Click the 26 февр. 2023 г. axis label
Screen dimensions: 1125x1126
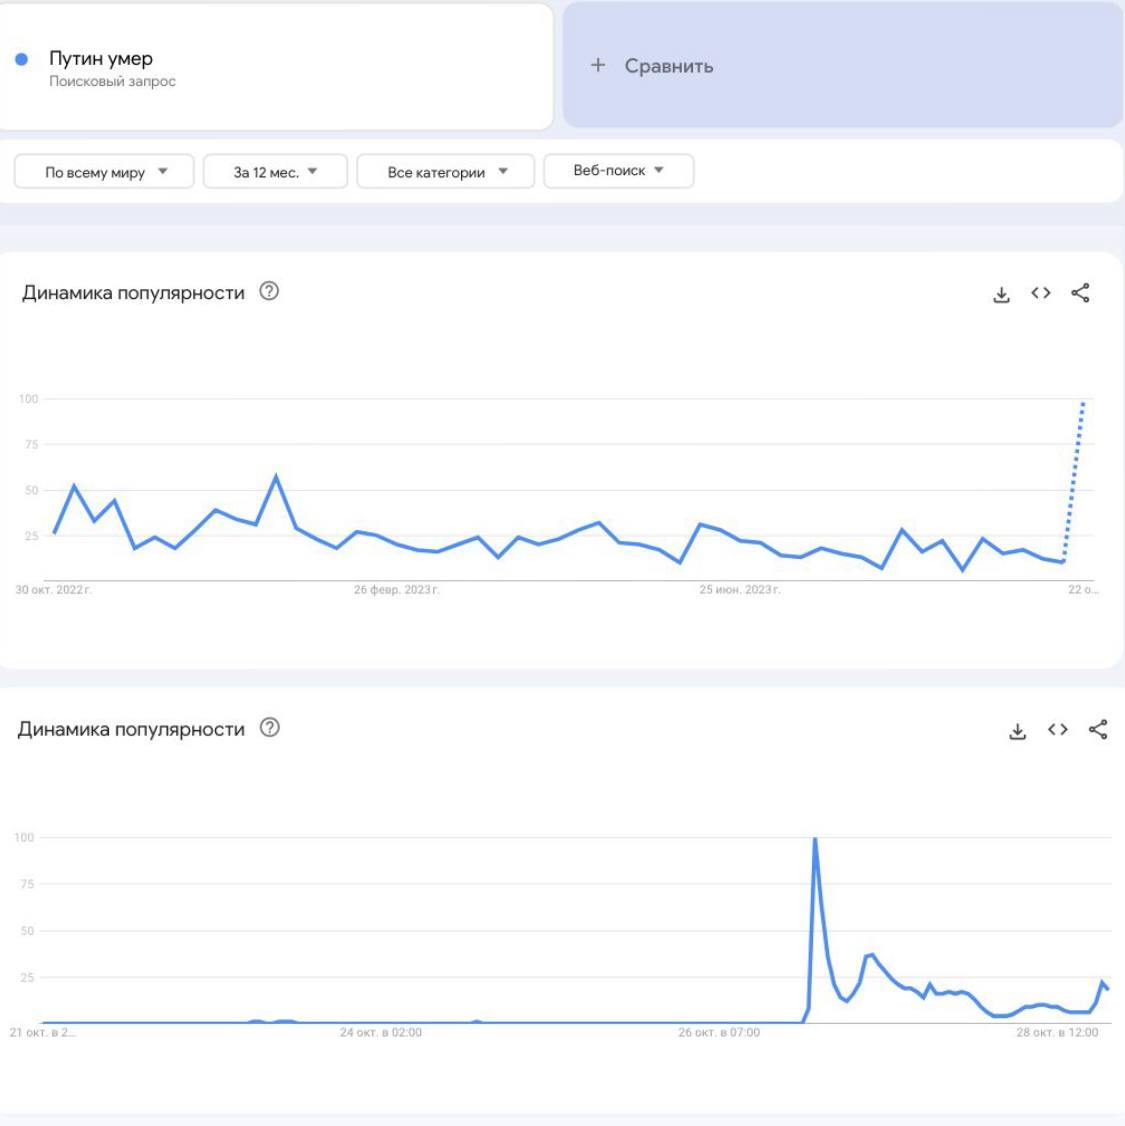[x=396, y=590]
